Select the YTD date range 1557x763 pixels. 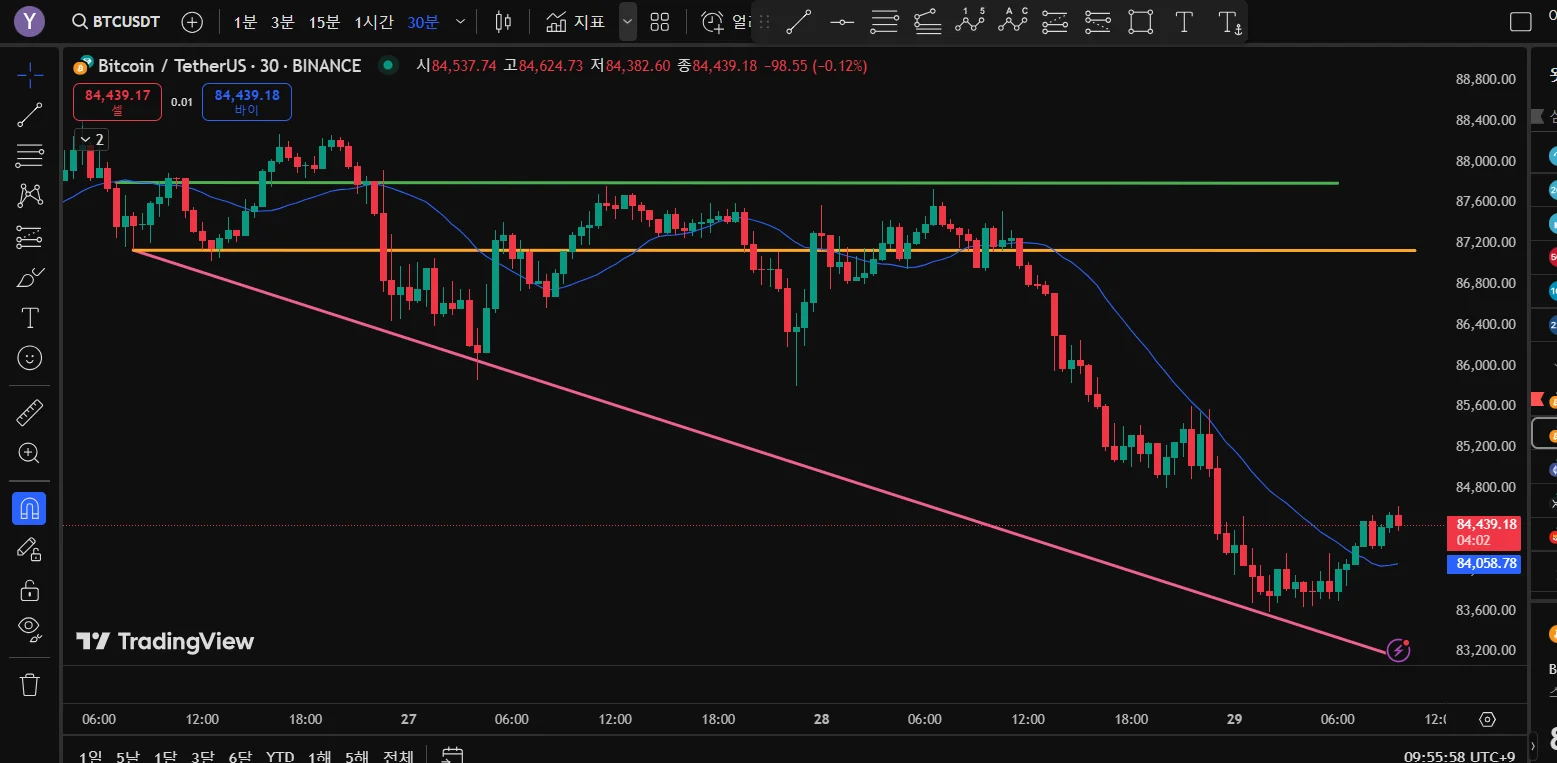[x=280, y=756]
